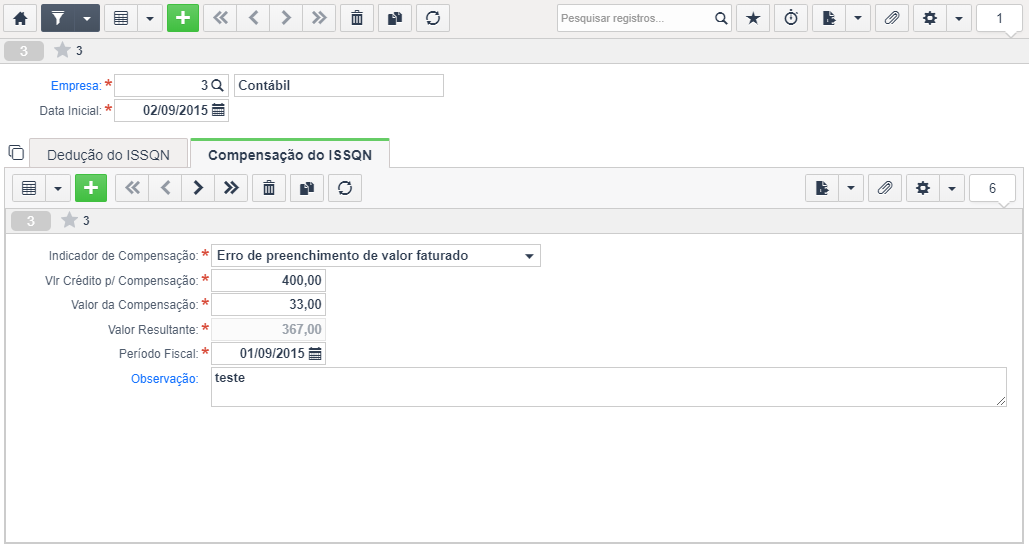Open the Empresa label link
The image size is (1029, 548).
click(76, 86)
